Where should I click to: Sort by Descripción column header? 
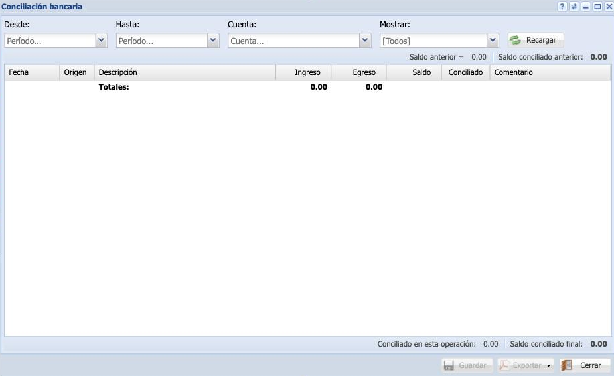pyautogui.click(x=185, y=72)
